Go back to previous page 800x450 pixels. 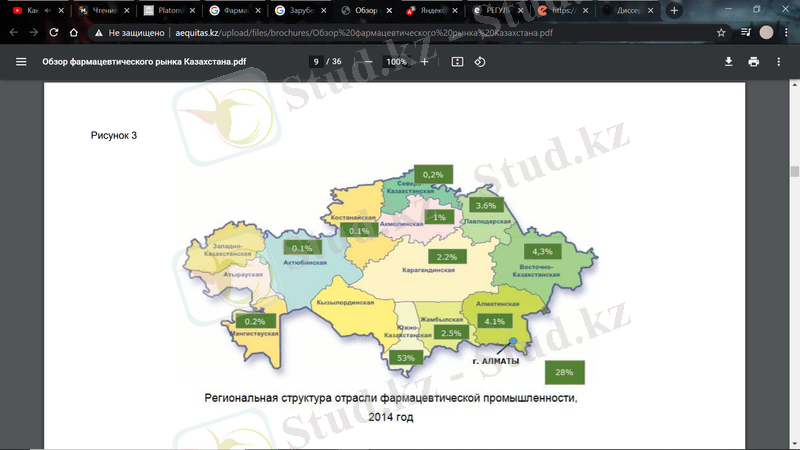pyautogui.click(x=14, y=33)
